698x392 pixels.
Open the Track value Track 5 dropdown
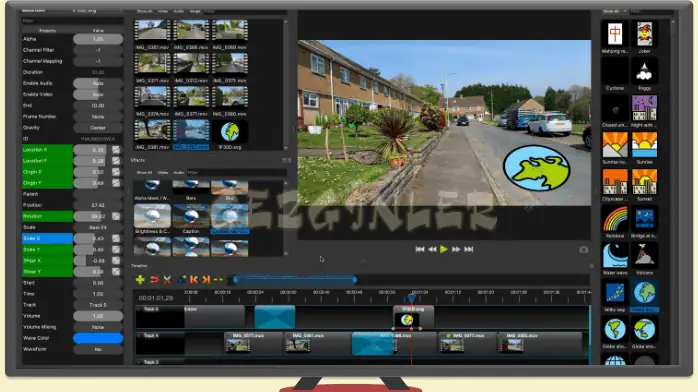tap(98, 305)
